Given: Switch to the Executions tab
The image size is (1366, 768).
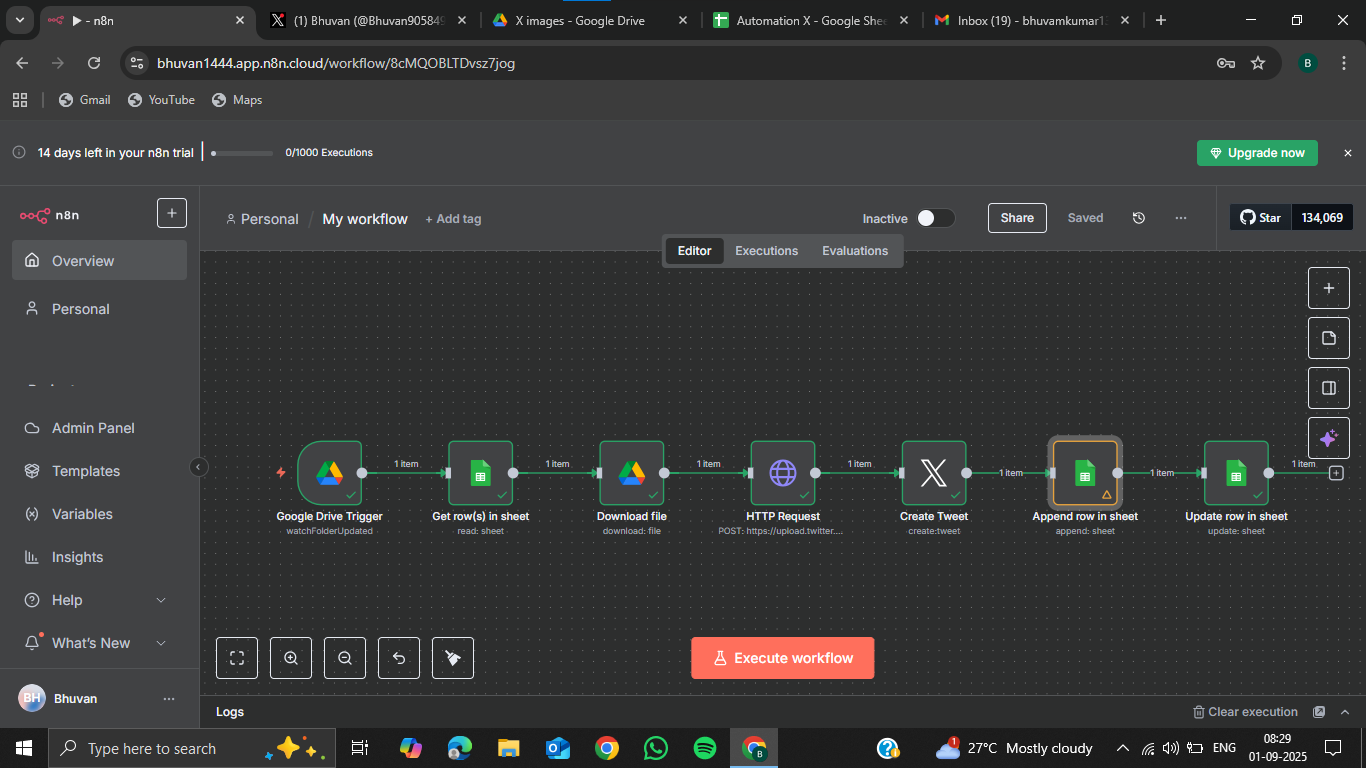Looking at the screenshot, I should tap(766, 251).
